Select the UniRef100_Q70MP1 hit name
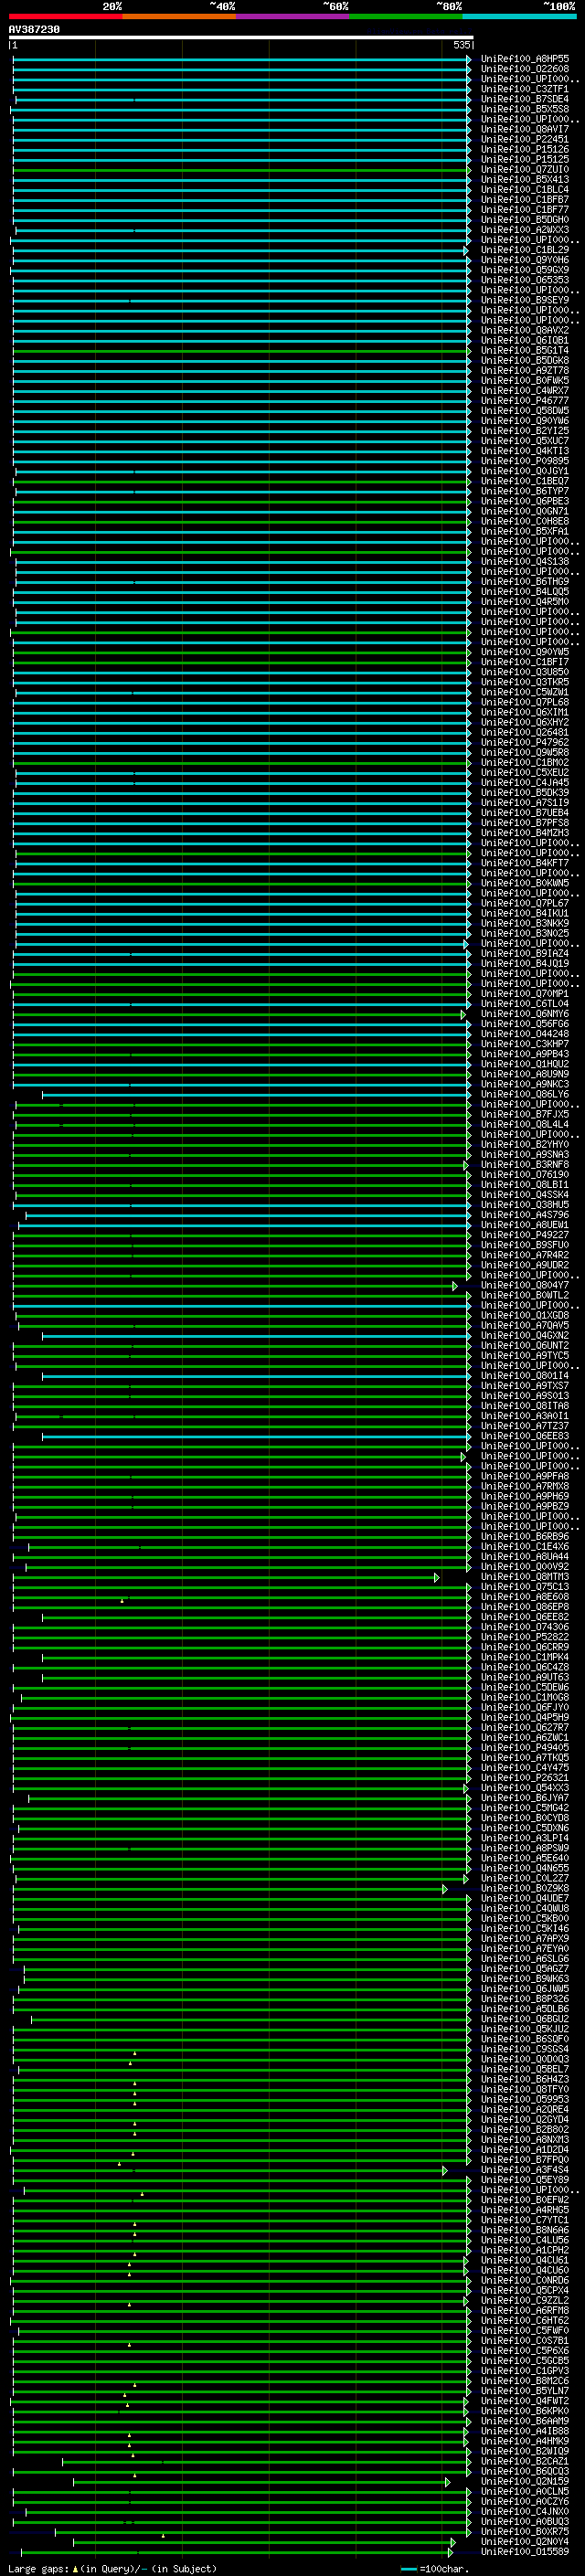585x2576 pixels. 525,993
